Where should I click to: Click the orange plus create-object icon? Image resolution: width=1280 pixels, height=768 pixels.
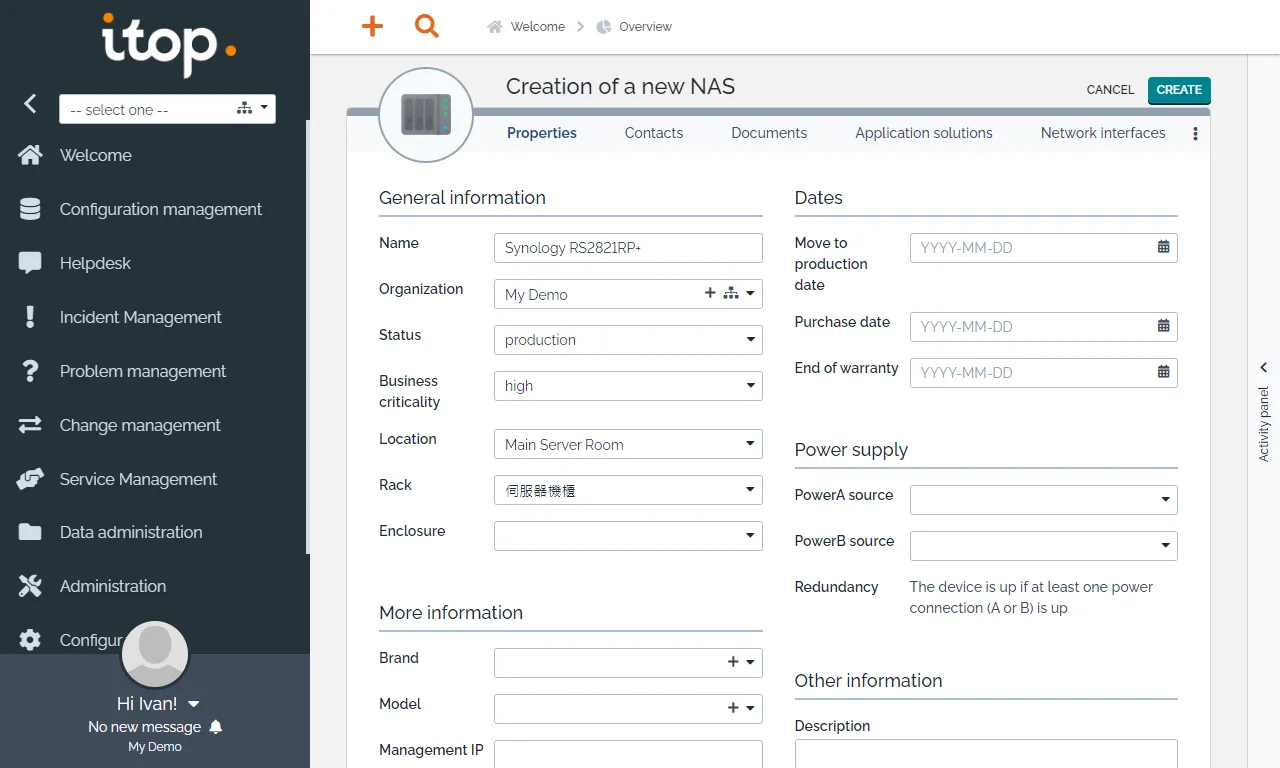(x=372, y=27)
